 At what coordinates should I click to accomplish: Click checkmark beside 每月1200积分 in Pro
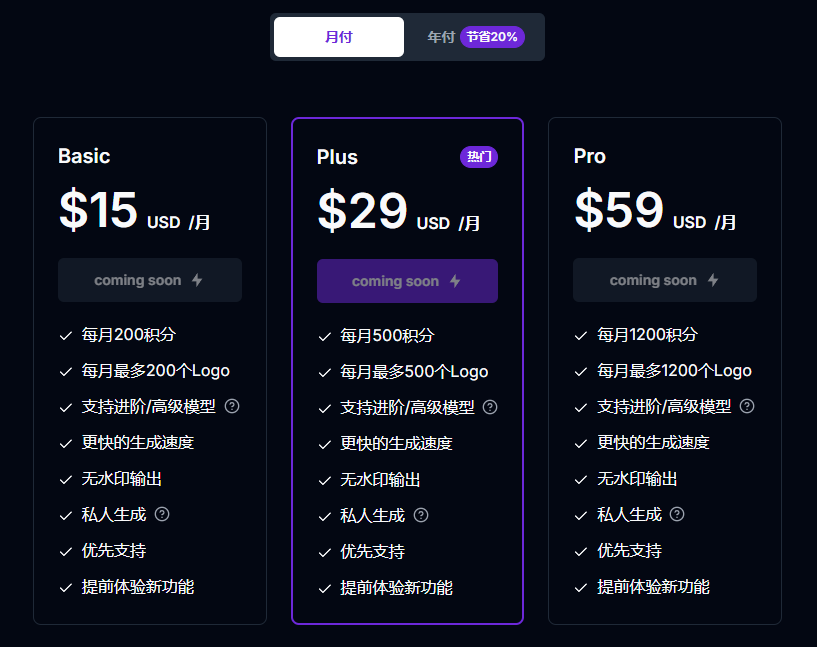[581, 335]
